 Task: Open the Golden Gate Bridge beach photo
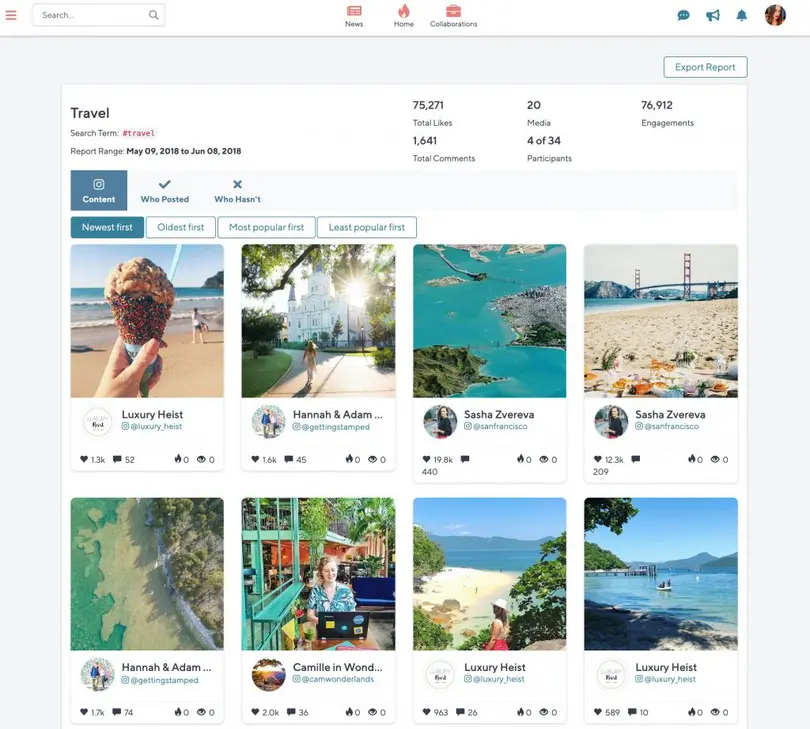click(x=661, y=321)
